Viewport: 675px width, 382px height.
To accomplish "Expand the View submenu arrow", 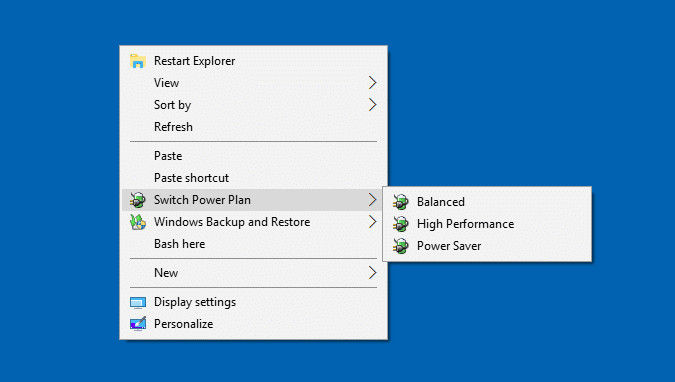I will pyautogui.click(x=372, y=83).
